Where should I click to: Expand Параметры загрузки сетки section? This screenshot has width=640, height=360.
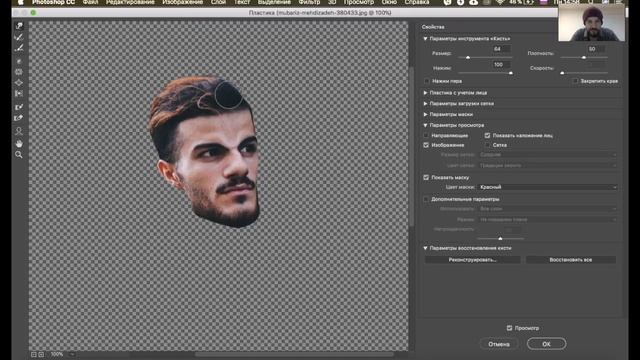pos(425,104)
